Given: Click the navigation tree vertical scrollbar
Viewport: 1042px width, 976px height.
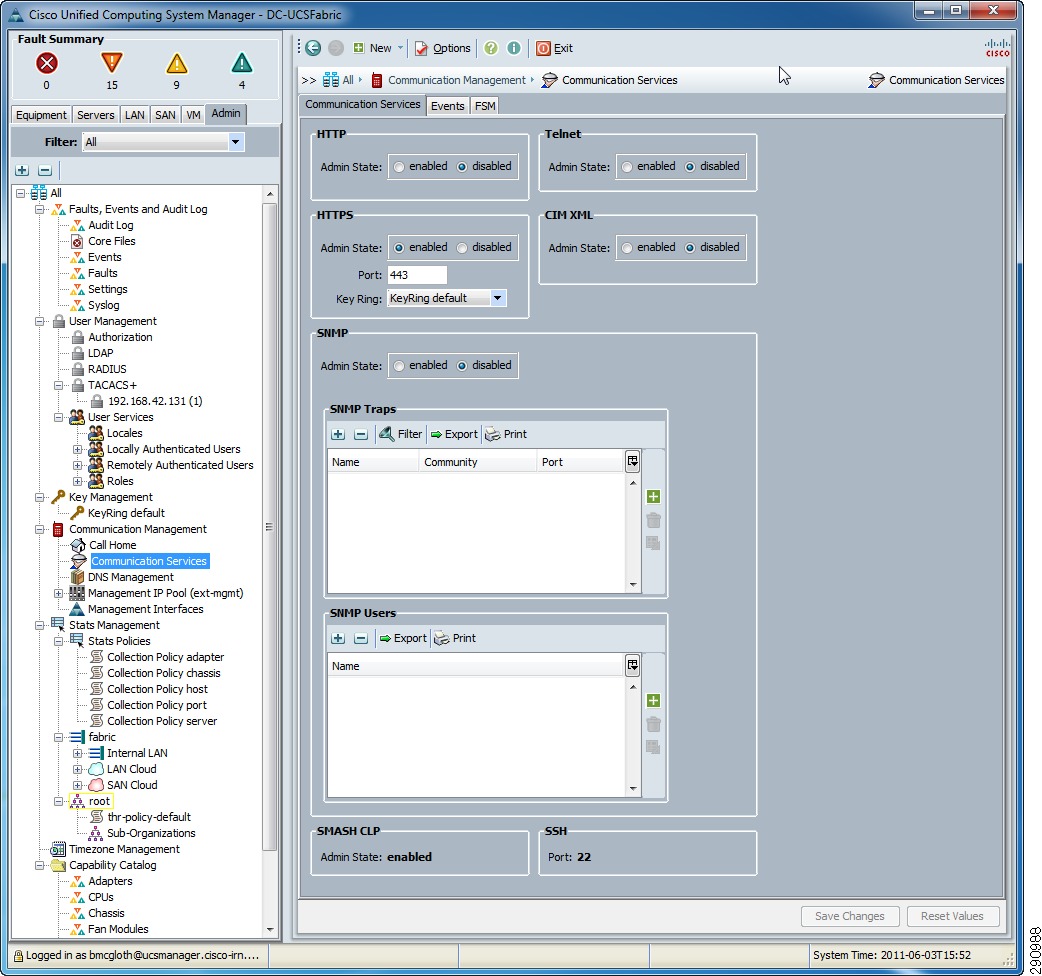Looking at the screenshot, I should pyautogui.click(x=269, y=527).
